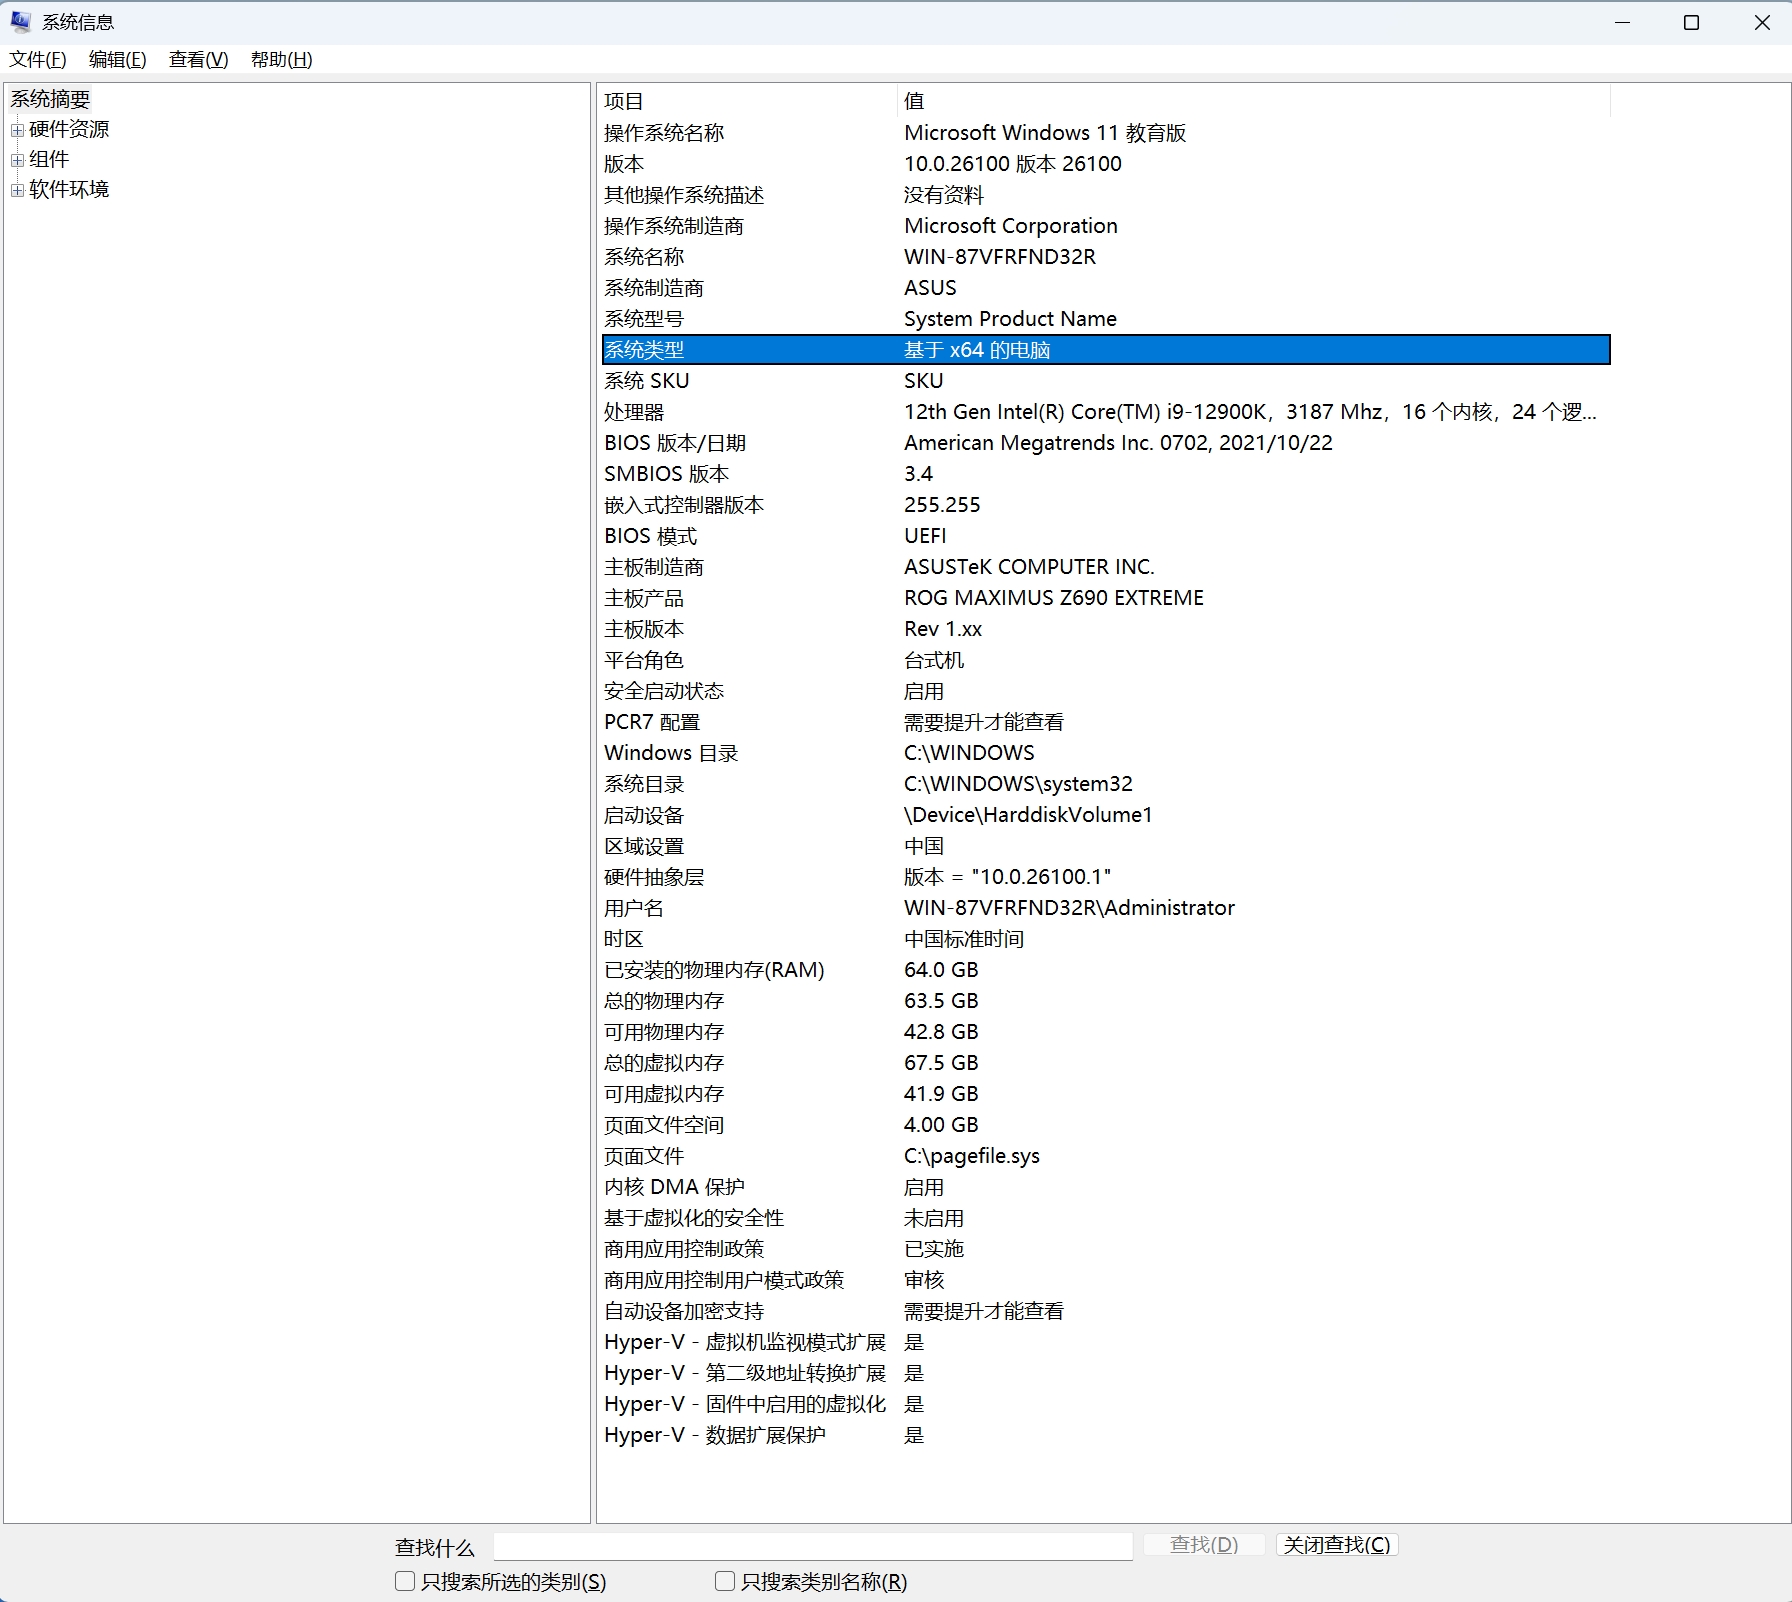
Task: Click the 关闭查找 button
Action: (x=1336, y=1545)
